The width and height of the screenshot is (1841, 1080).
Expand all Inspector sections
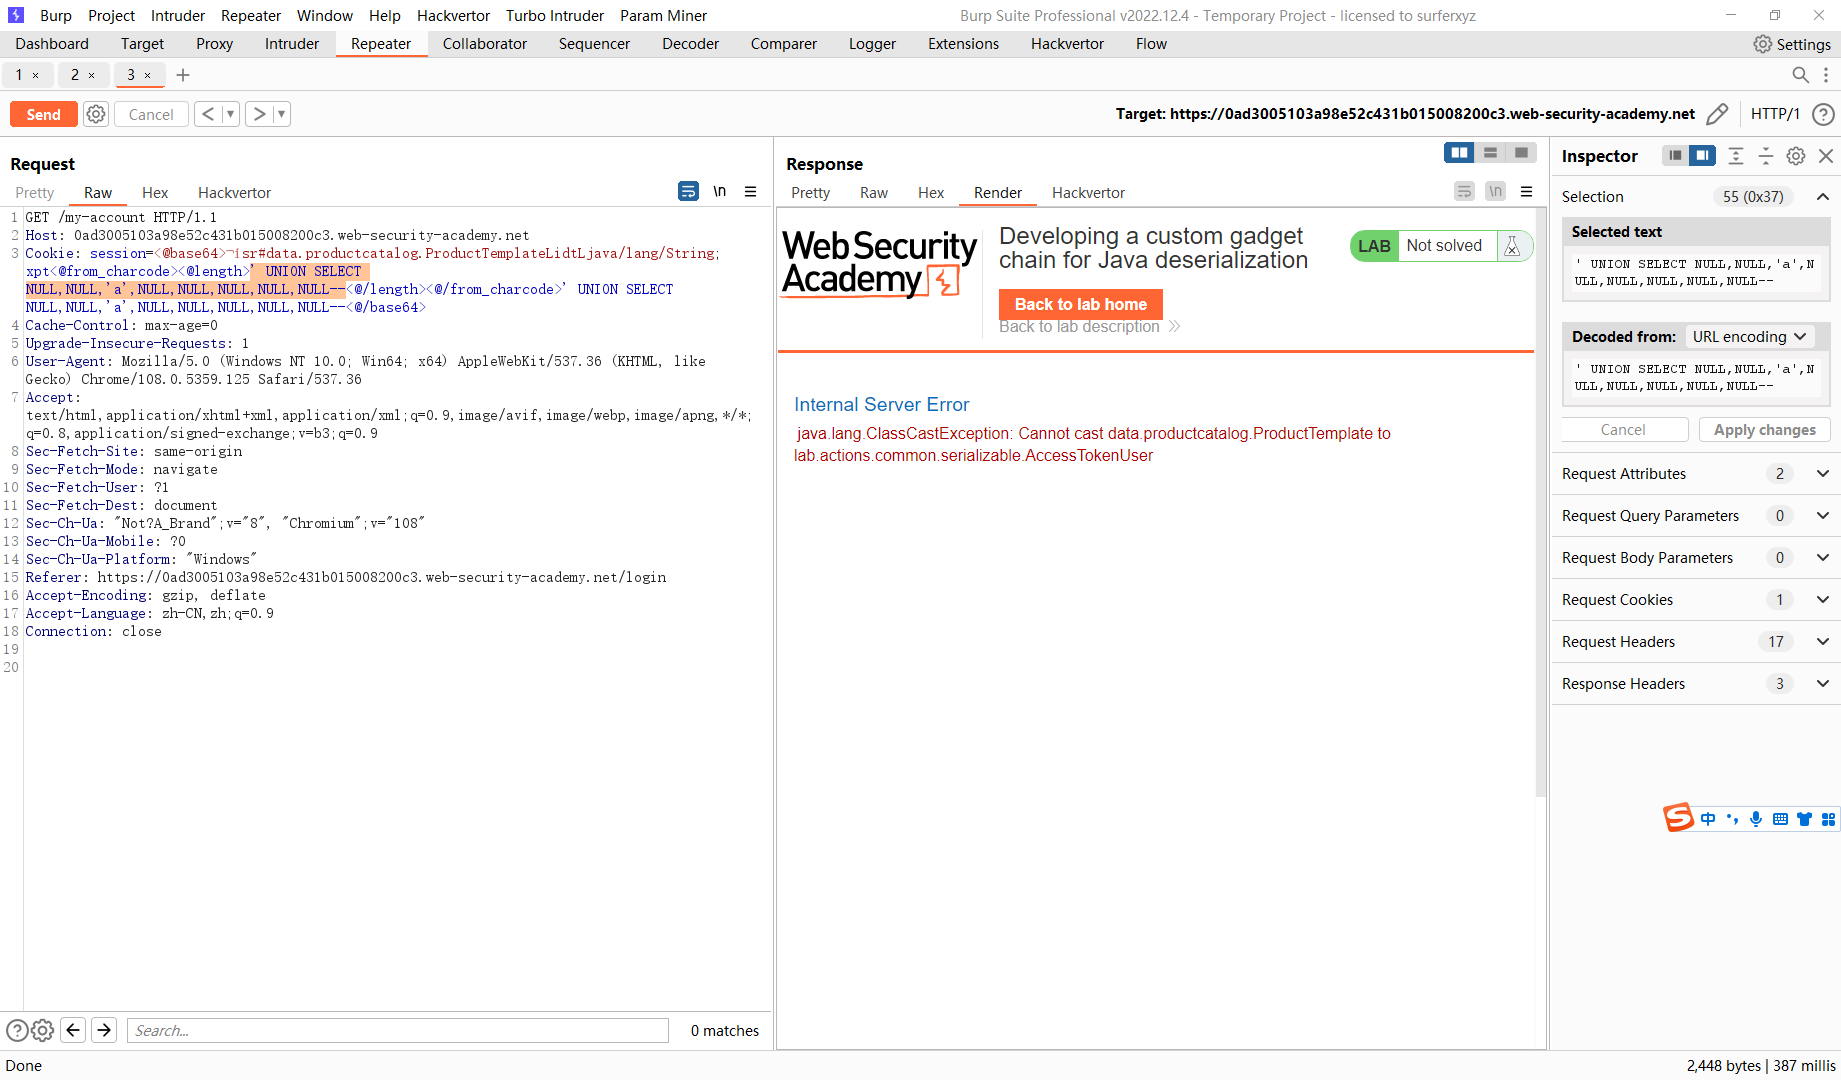point(1736,155)
